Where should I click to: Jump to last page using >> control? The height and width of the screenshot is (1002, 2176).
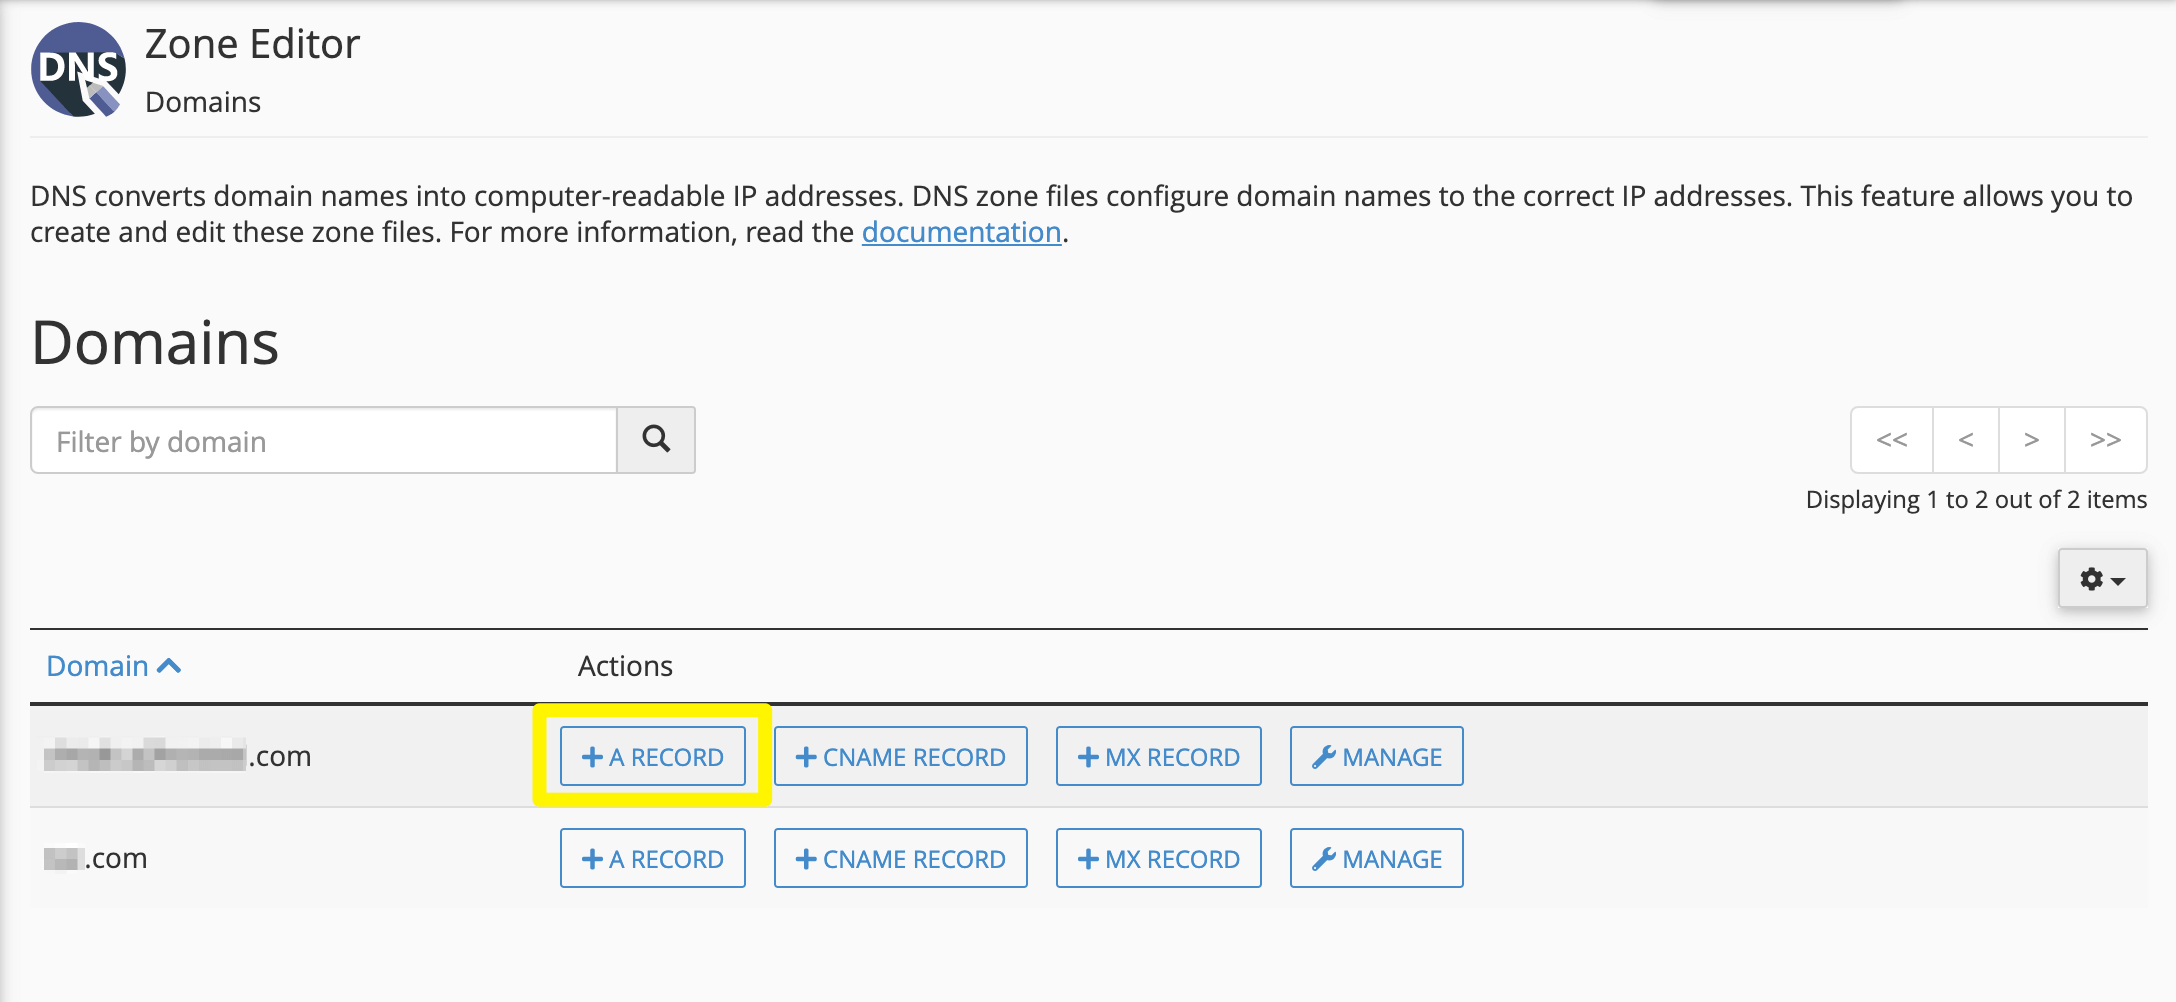point(2105,440)
